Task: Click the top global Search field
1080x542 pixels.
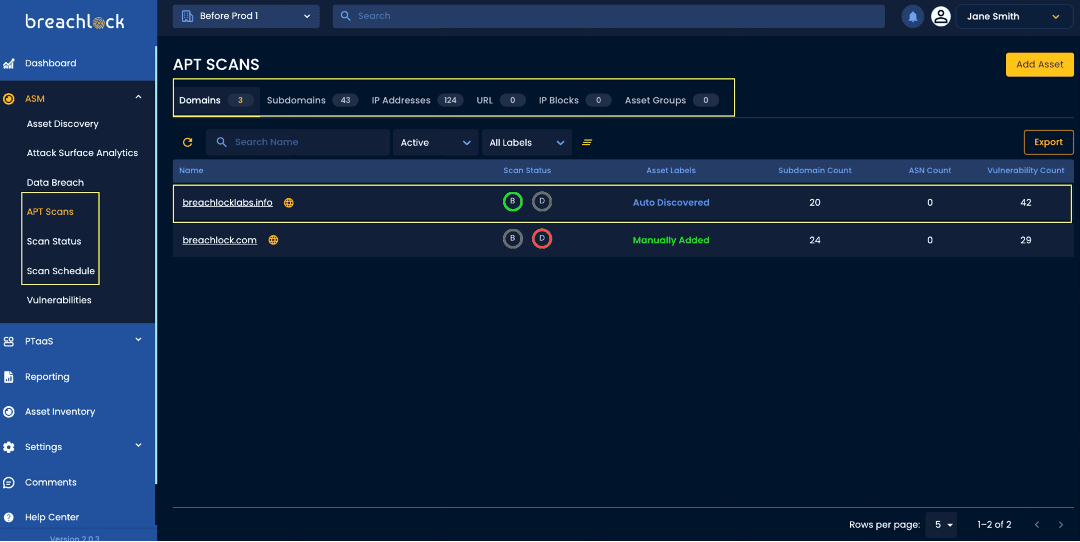Action: coord(608,17)
